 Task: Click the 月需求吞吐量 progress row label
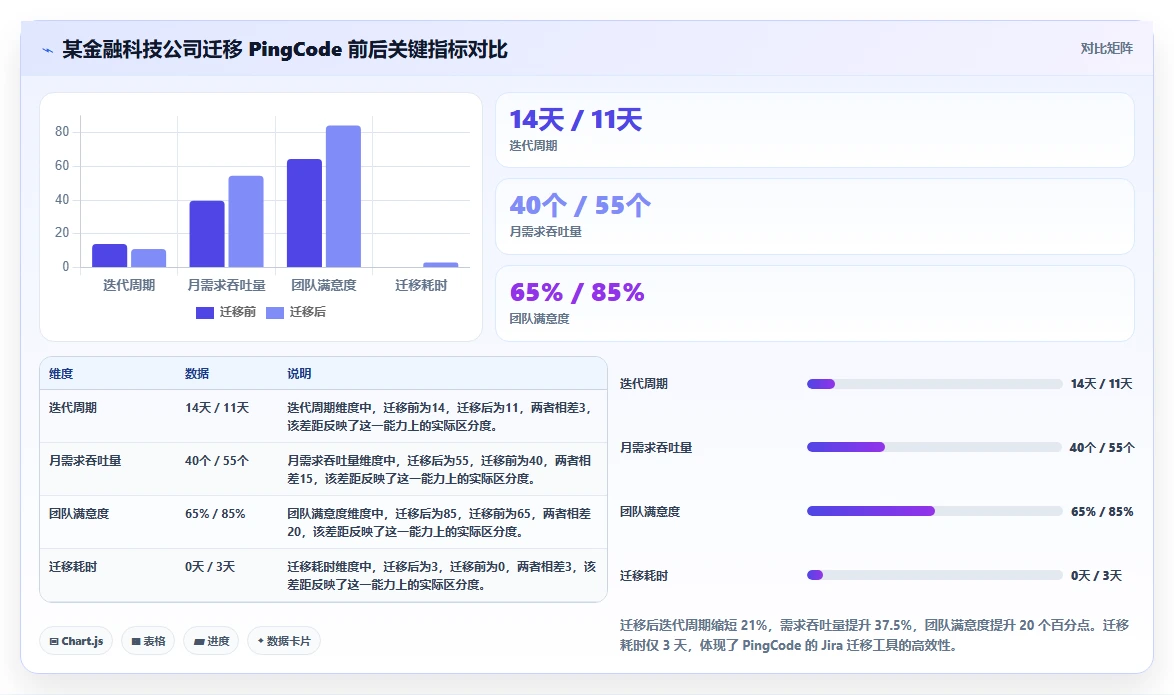click(656, 448)
